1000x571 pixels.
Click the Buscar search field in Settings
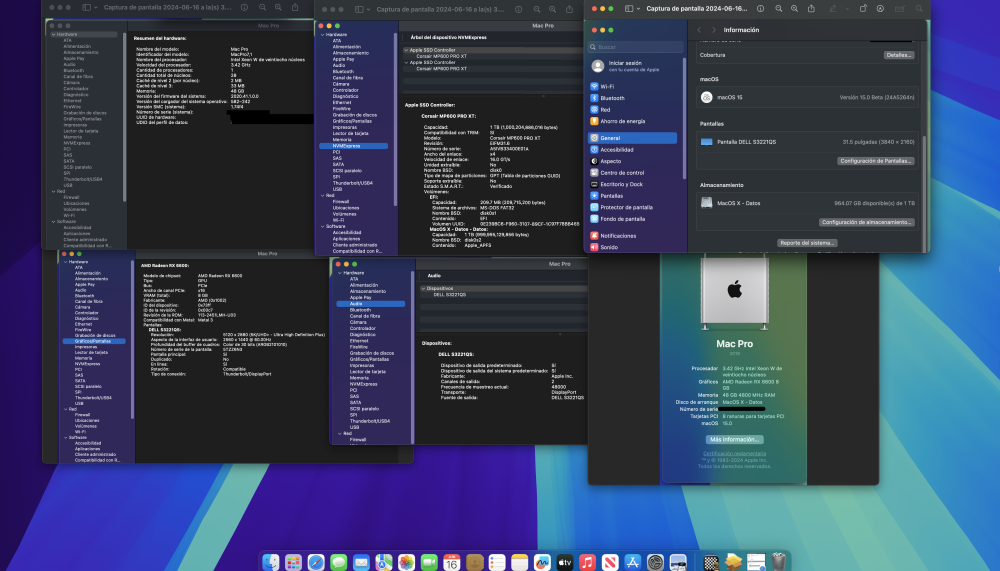[635, 47]
